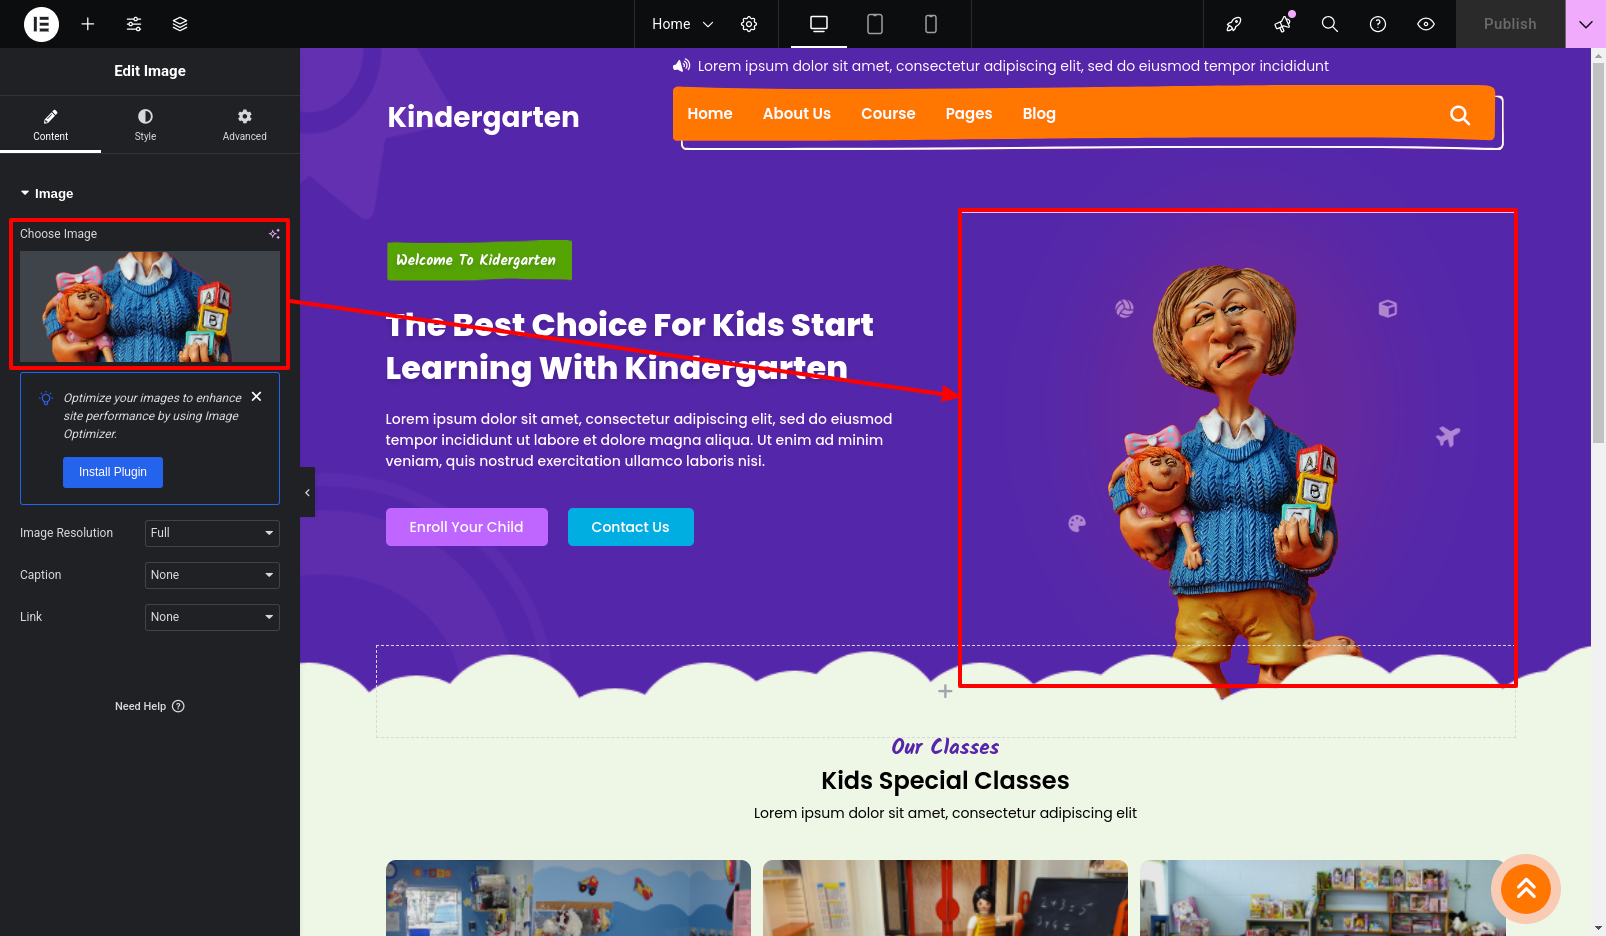Image resolution: width=1606 pixels, height=936 pixels.
Task: Switch to mobile device preview
Action: click(931, 24)
